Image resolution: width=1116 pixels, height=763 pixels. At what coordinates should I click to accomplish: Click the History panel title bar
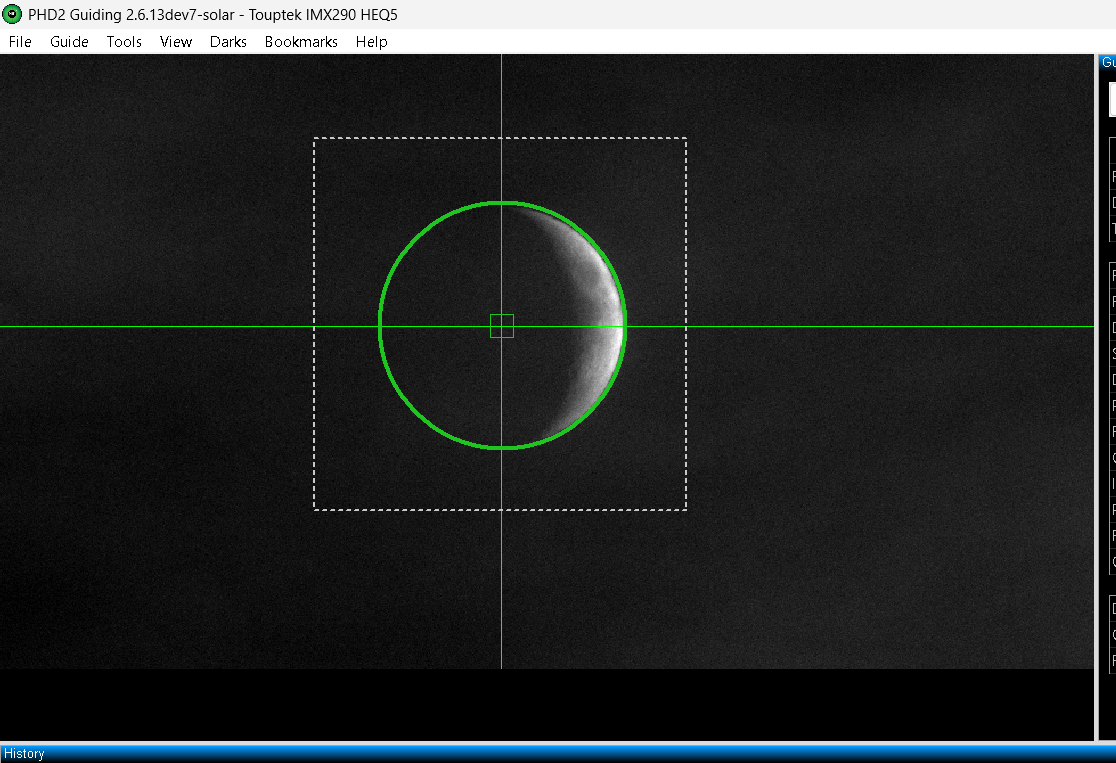[558, 754]
